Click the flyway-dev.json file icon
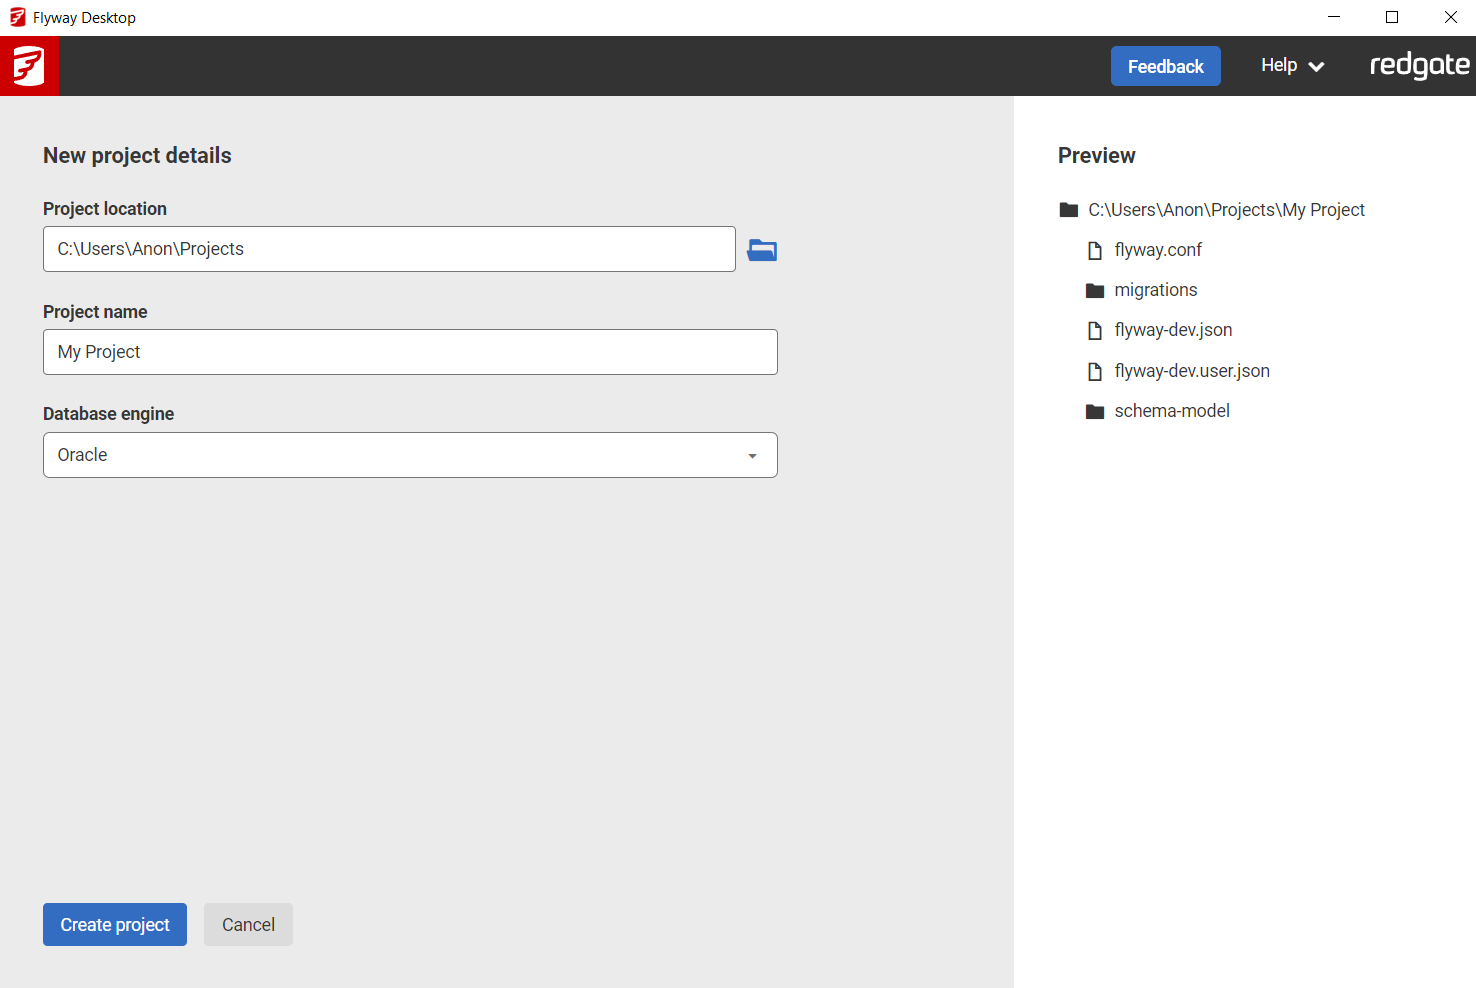Image resolution: width=1476 pixels, height=988 pixels. (x=1095, y=330)
